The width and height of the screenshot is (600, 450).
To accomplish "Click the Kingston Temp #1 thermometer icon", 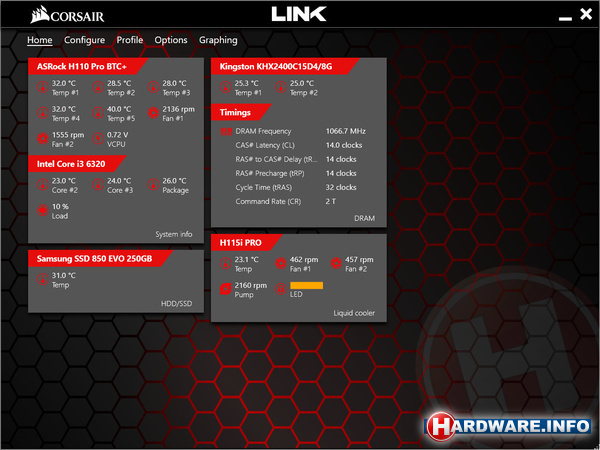I will click(225, 88).
